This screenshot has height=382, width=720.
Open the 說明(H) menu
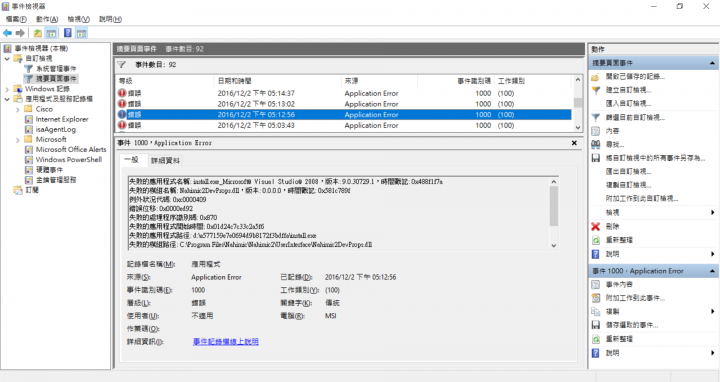(x=110, y=19)
